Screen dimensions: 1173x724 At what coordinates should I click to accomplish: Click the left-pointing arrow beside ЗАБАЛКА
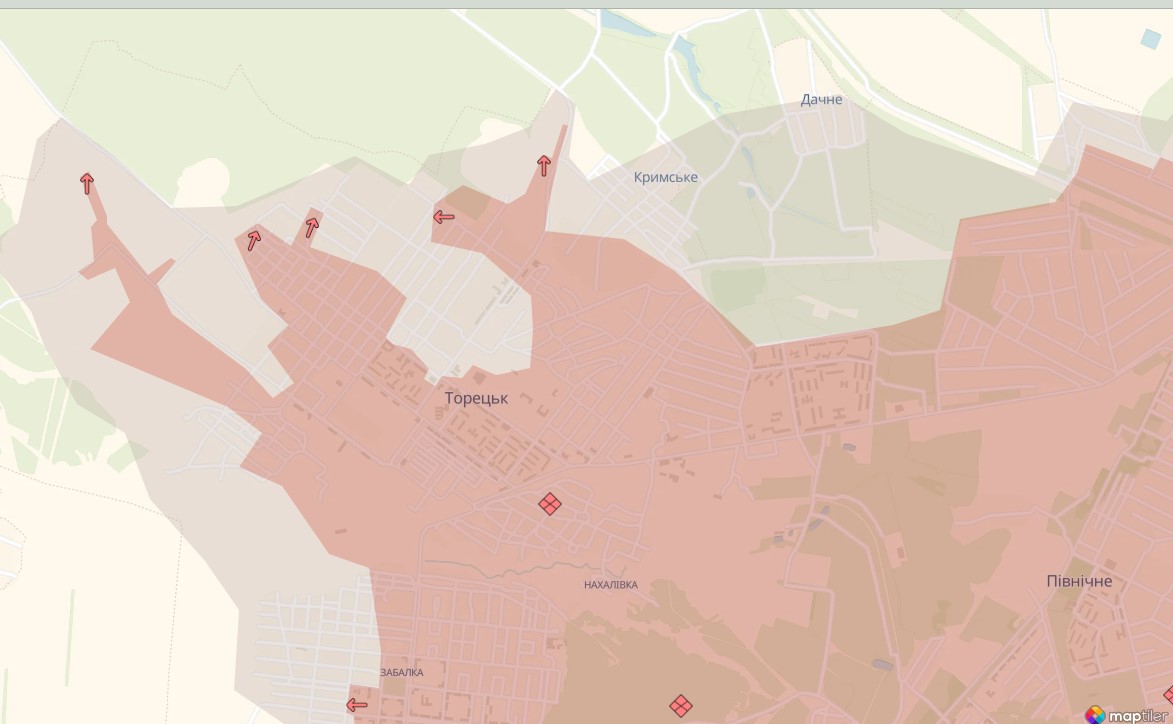[356, 705]
